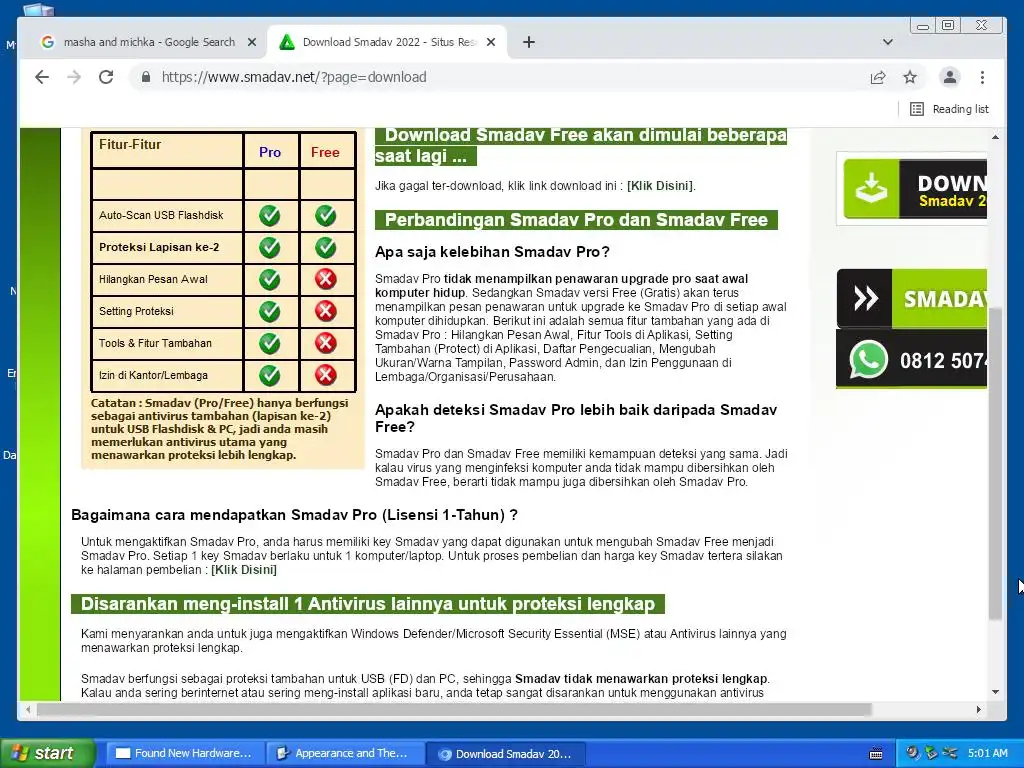Click the Apa saja kelebihan Smadav Pro heading
Image resolution: width=1024 pixels, height=768 pixels.
coord(492,252)
